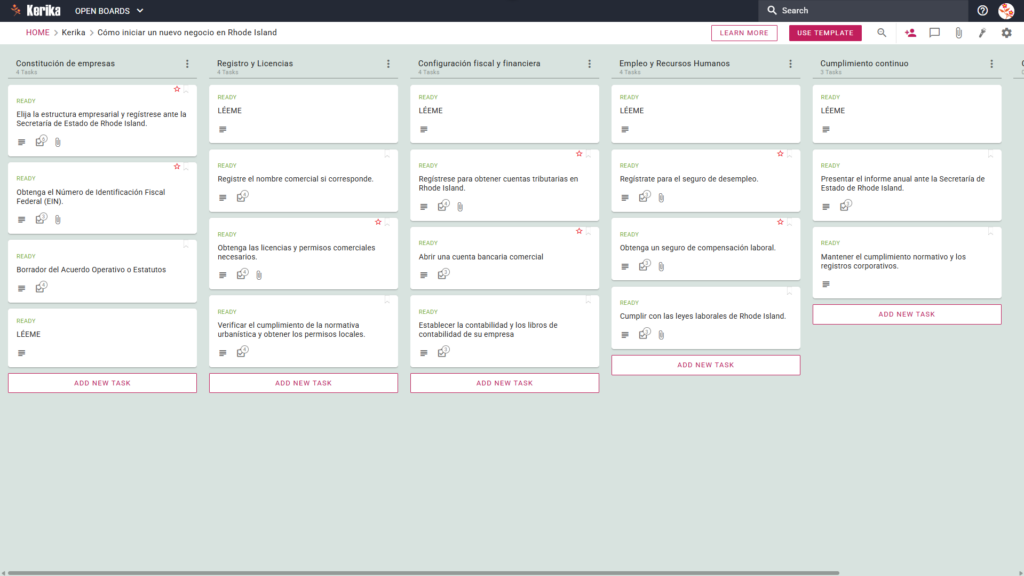Open LÉEME card in Registro y Licencias column
1024x576 pixels.
(304, 114)
